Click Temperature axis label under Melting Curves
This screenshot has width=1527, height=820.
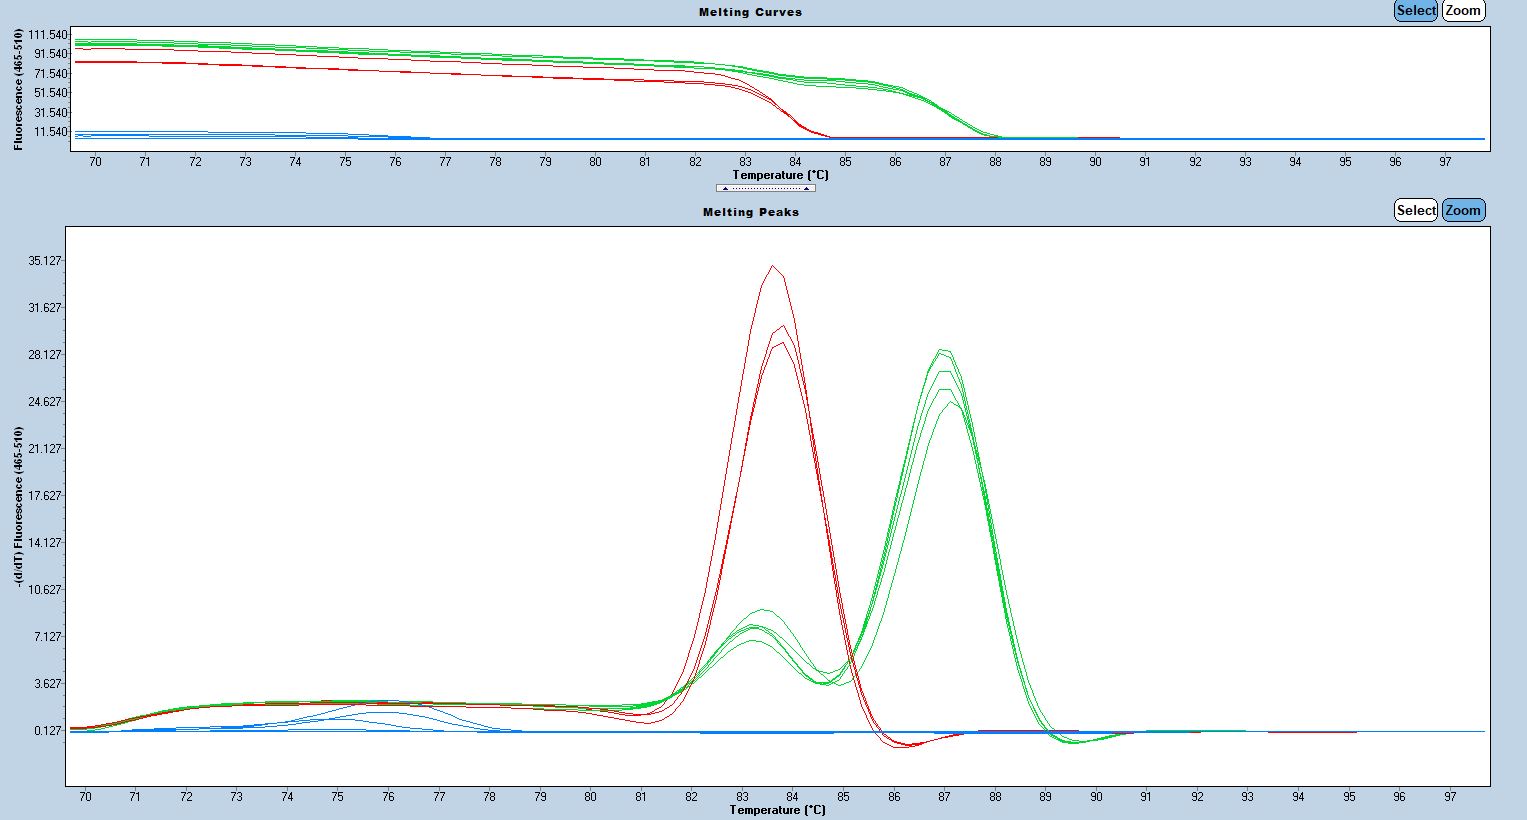[780, 175]
